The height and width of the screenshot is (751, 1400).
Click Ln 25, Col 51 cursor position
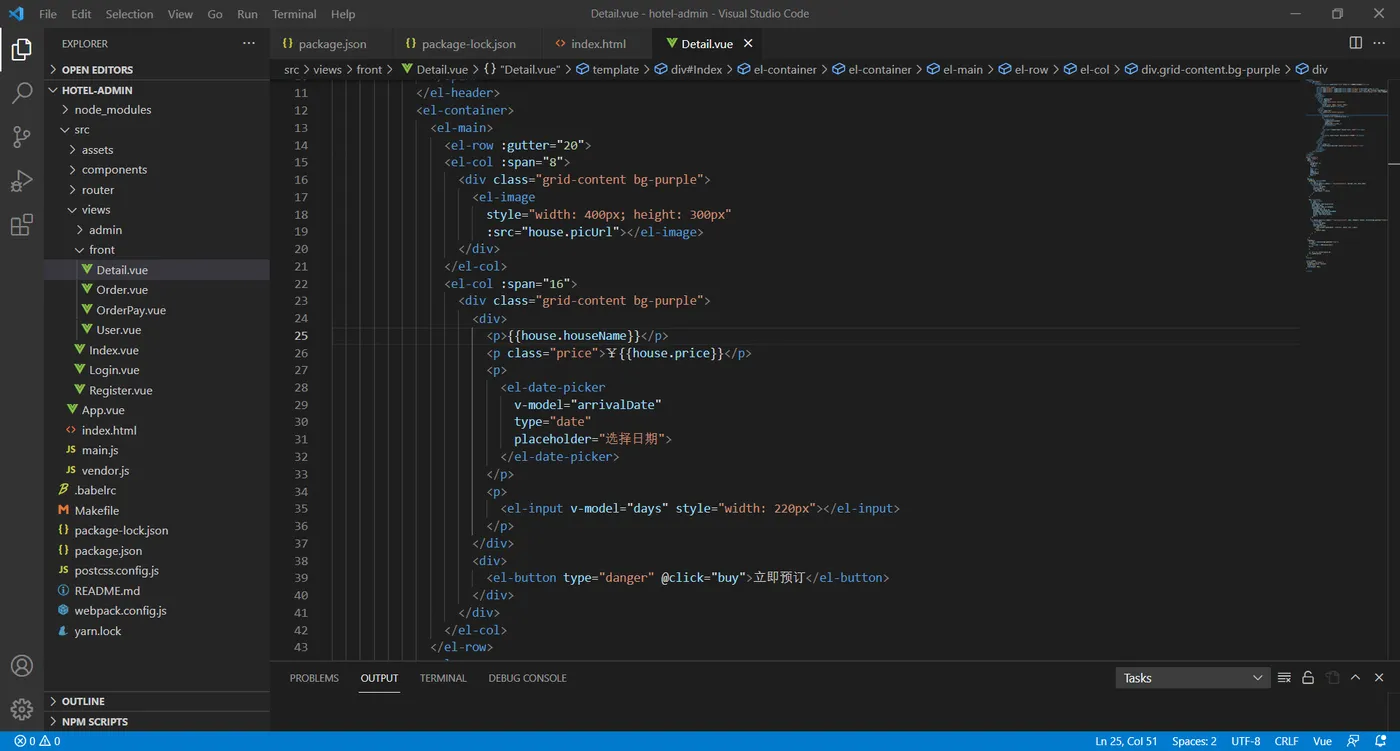click(1126, 741)
